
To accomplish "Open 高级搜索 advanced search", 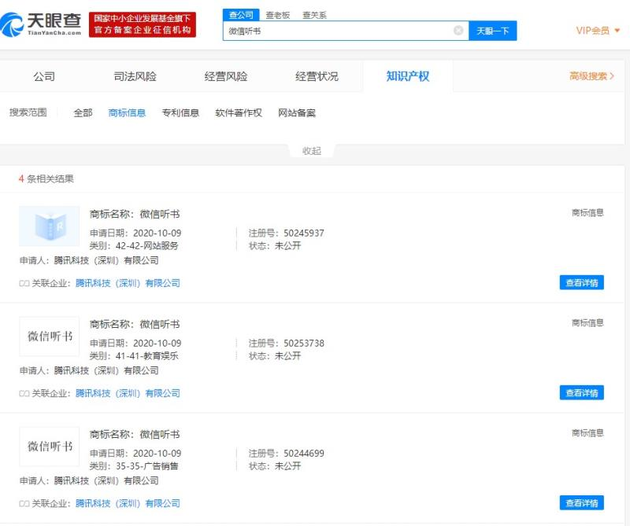I will tap(591, 76).
